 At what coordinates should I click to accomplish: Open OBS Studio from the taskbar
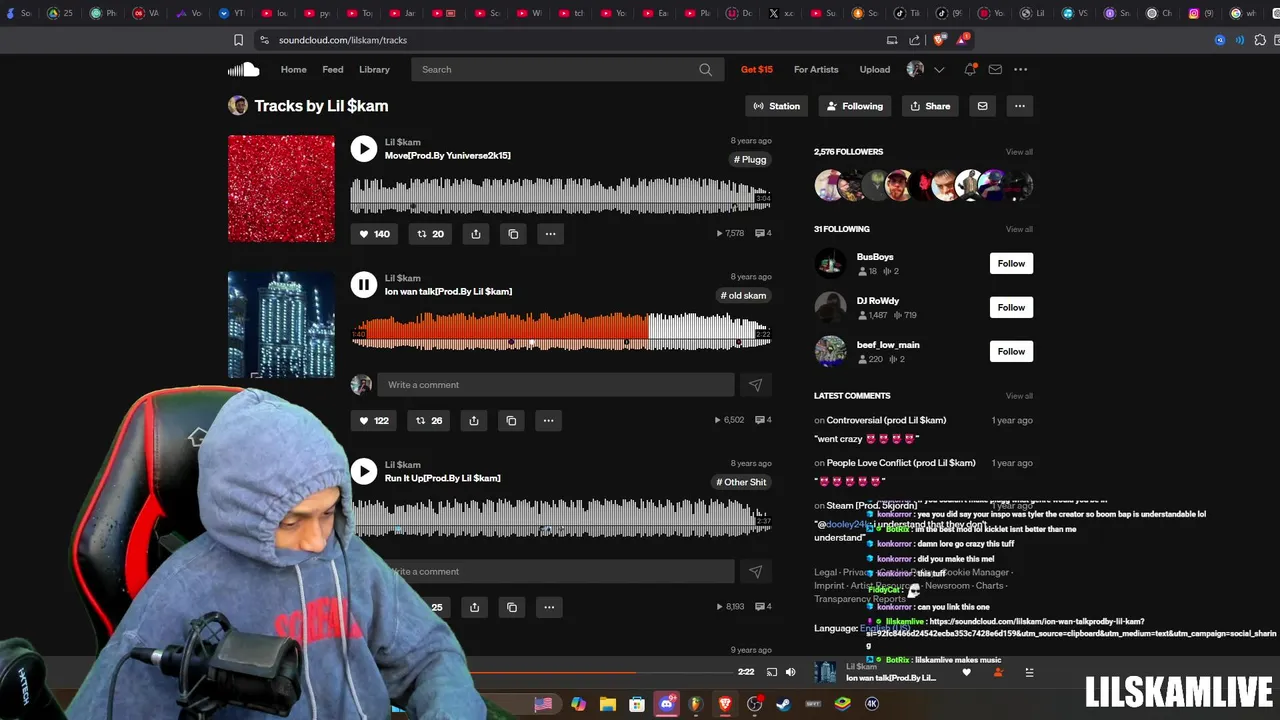(x=755, y=704)
